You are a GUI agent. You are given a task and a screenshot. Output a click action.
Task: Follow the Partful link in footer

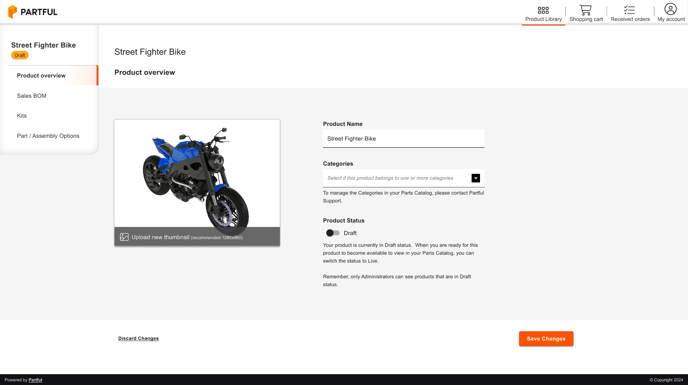36,380
